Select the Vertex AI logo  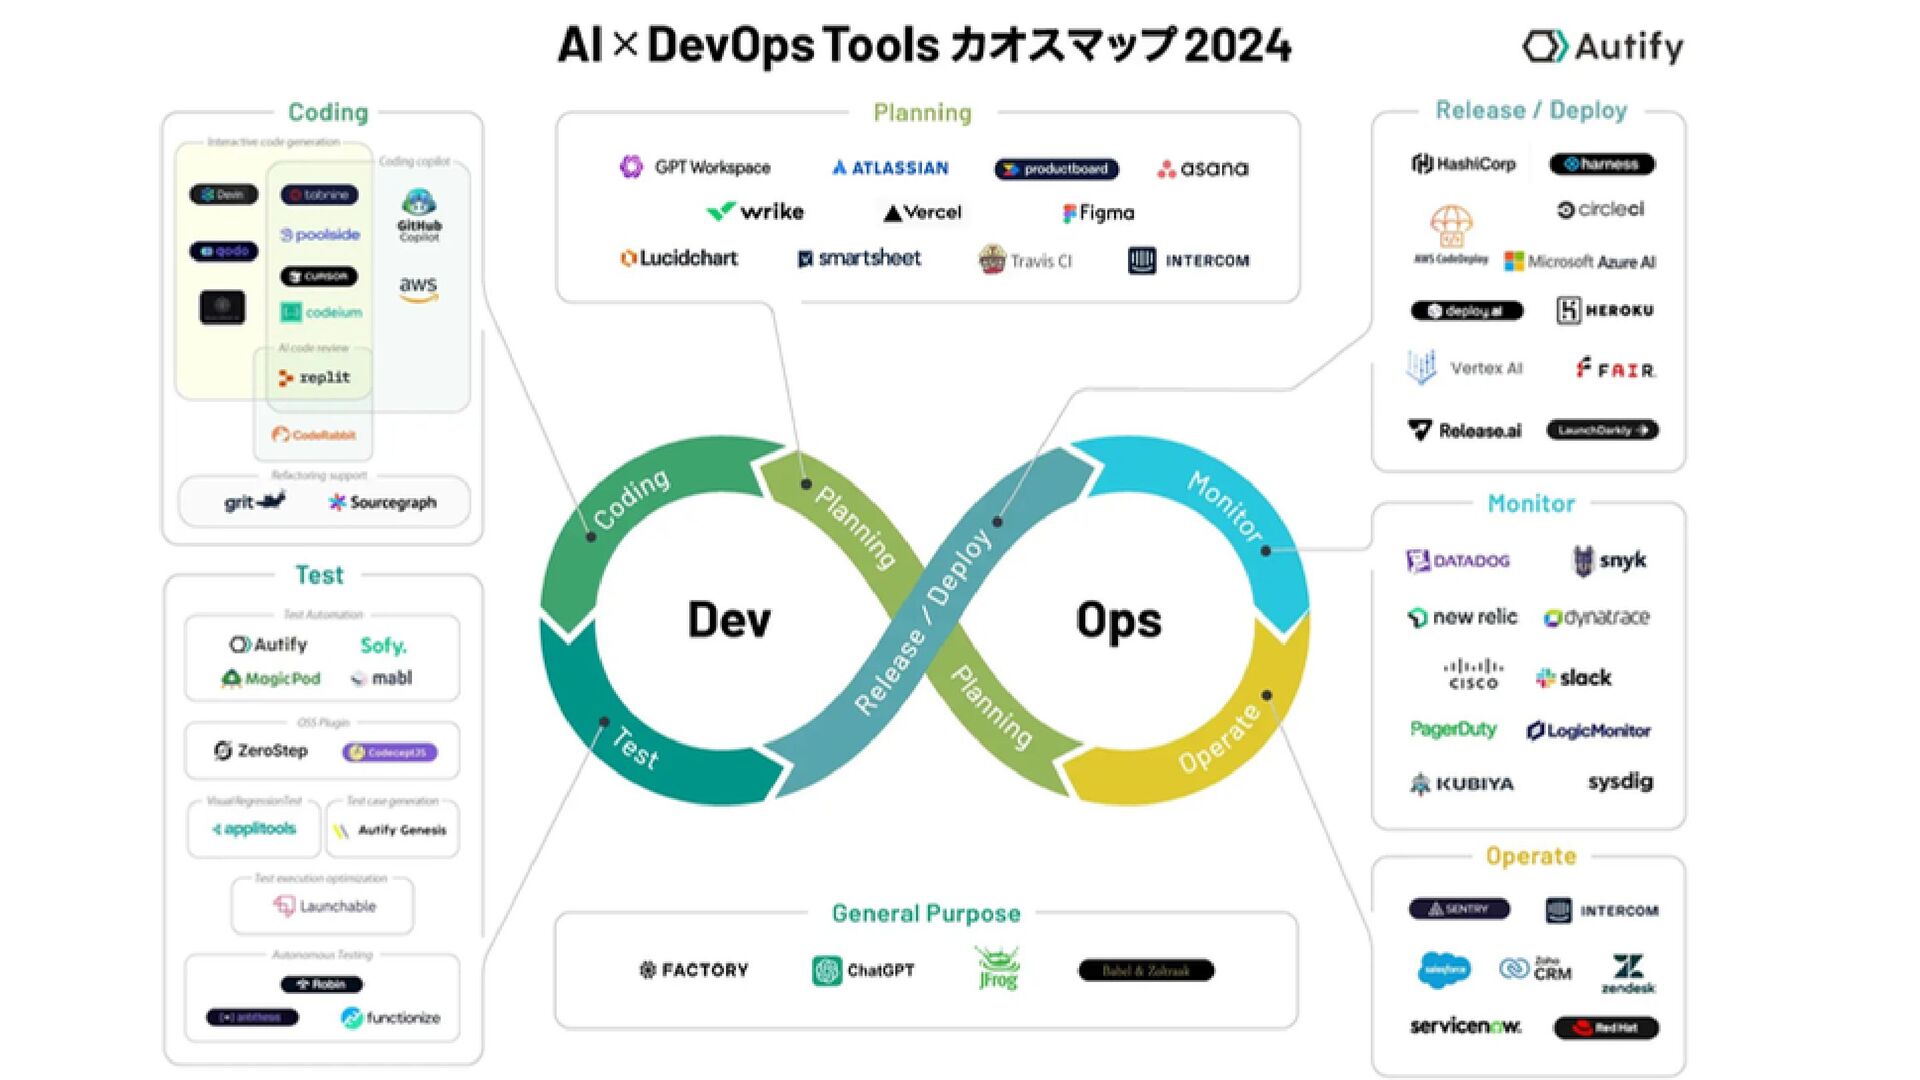point(1464,368)
